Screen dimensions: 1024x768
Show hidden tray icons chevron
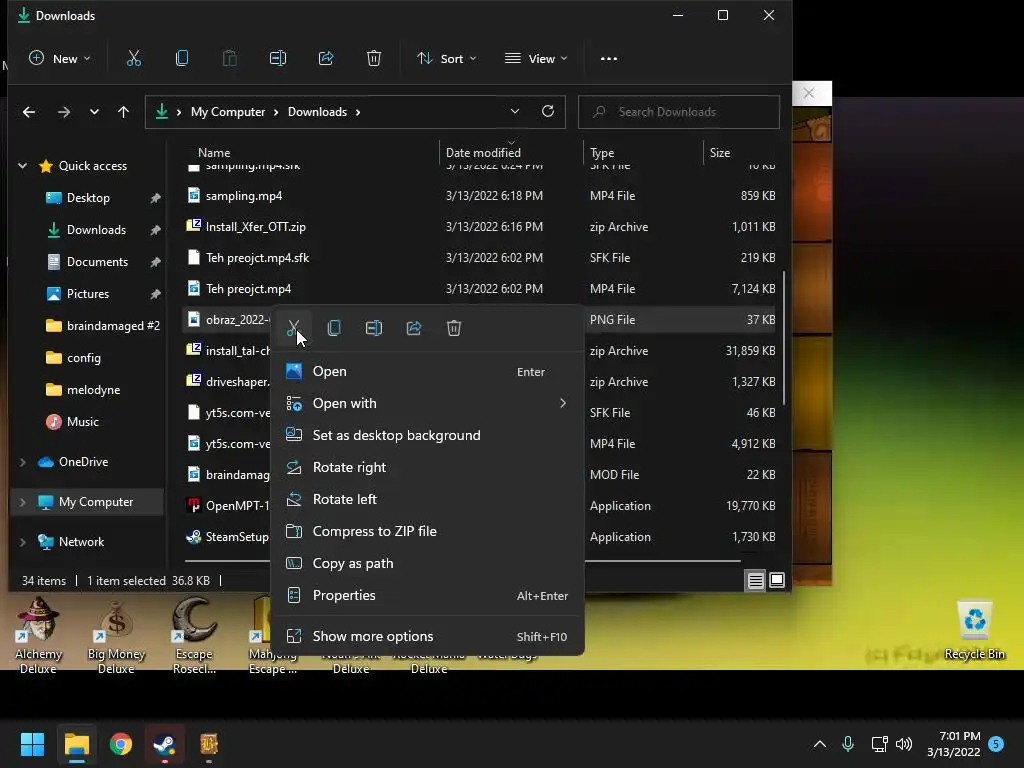pyautogui.click(x=820, y=744)
